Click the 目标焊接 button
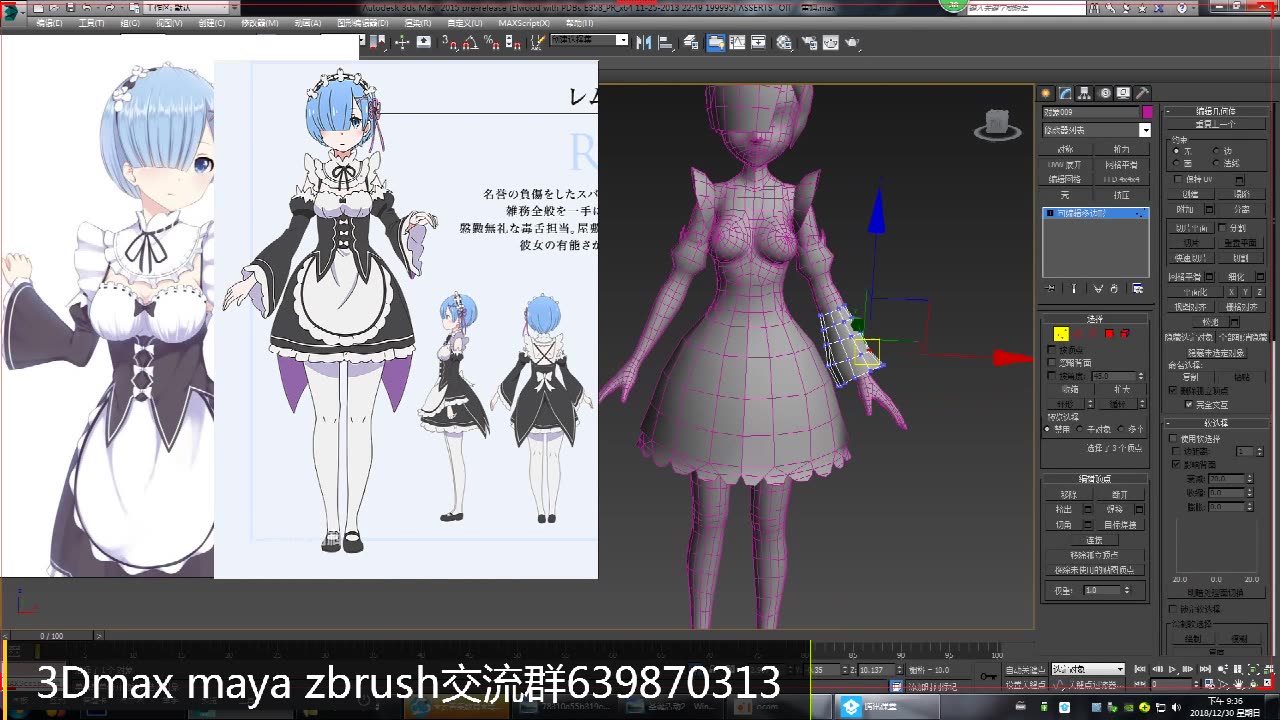This screenshot has width=1280, height=720. [x=1119, y=524]
